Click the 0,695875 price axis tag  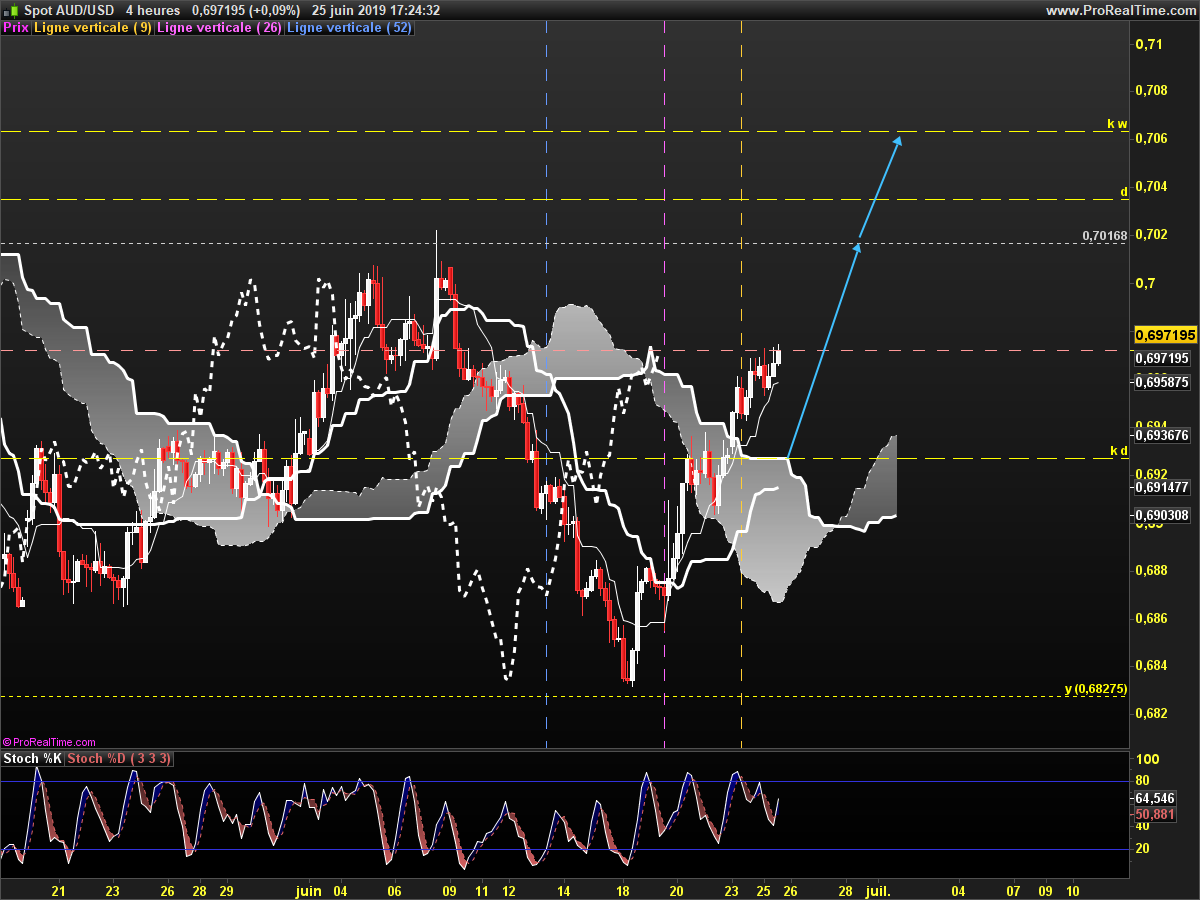click(1163, 382)
